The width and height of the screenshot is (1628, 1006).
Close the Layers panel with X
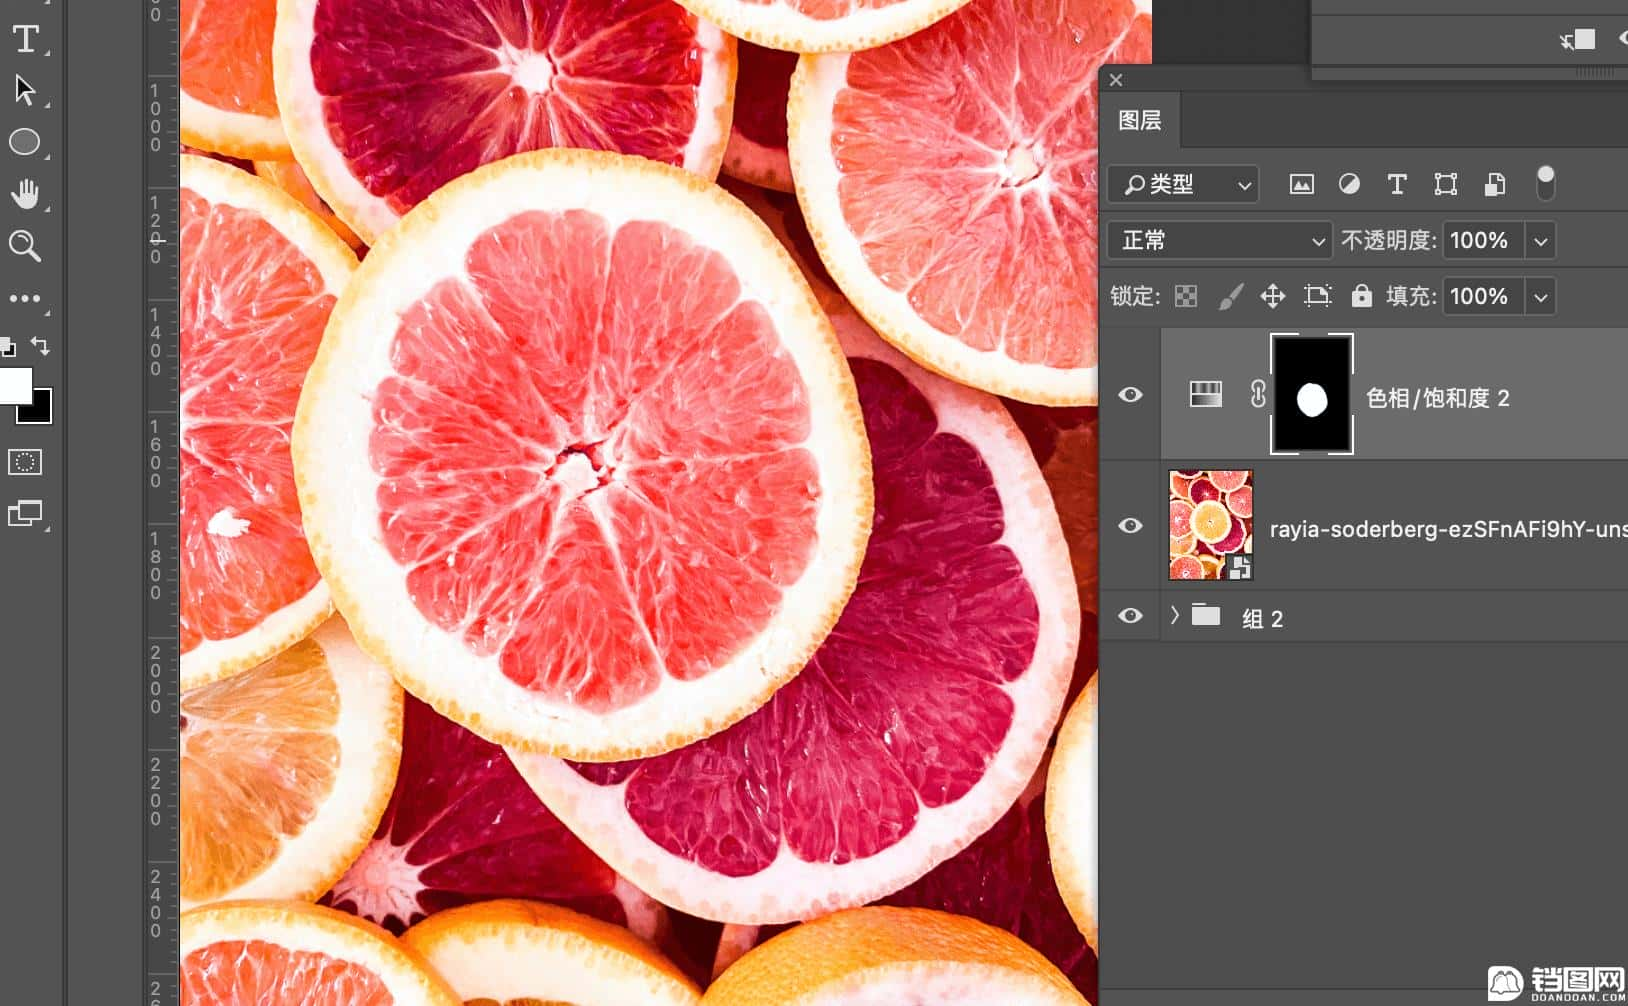1116,80
